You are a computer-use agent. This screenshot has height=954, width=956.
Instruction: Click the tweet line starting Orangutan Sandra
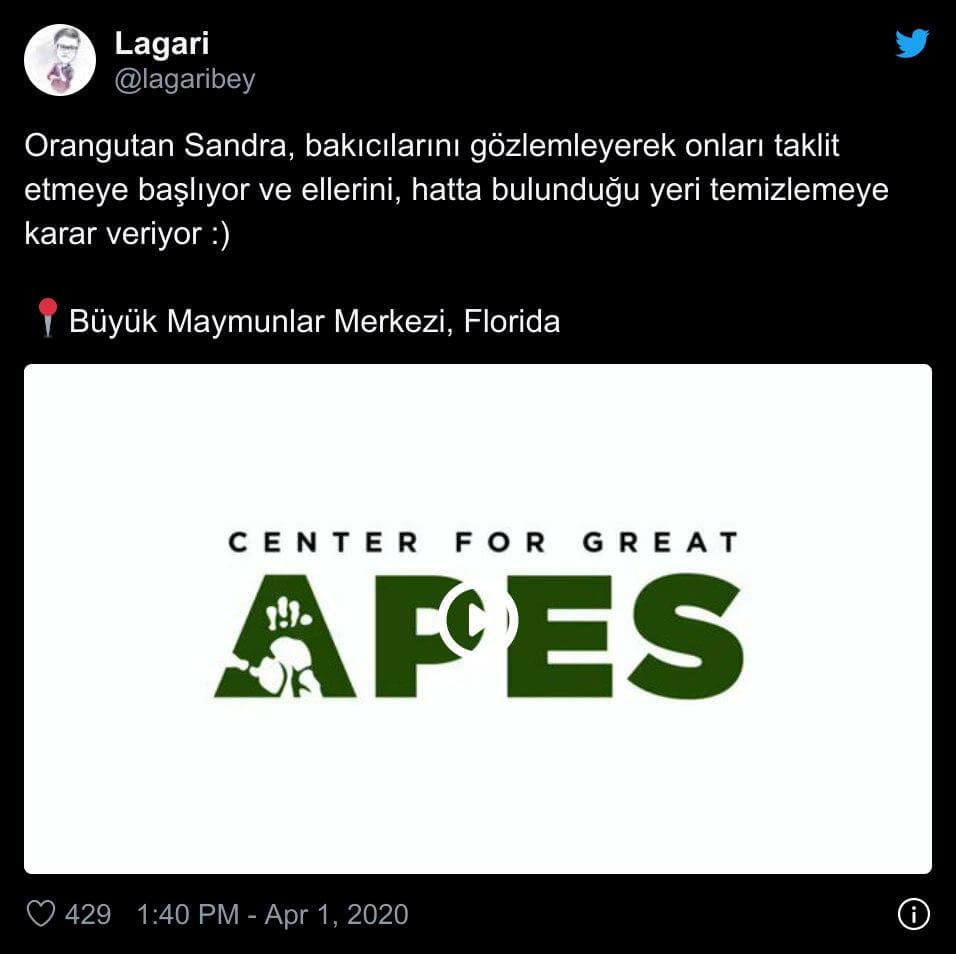[x=432, y=146]
